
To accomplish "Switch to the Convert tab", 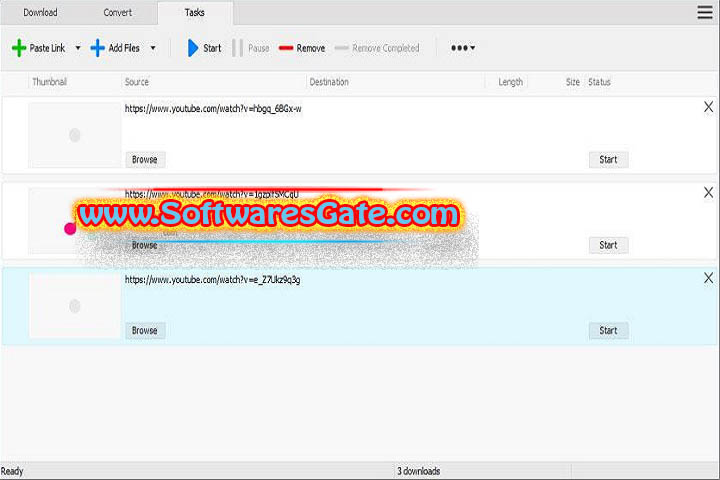I will [118, 12].
